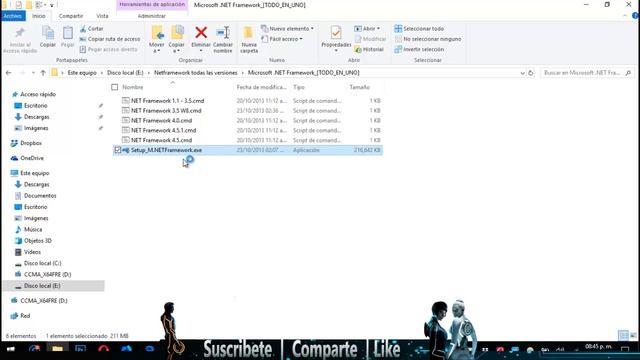Switch to the Vista ribbon tab
The image size is (640, 360).
tap(102, 16)
